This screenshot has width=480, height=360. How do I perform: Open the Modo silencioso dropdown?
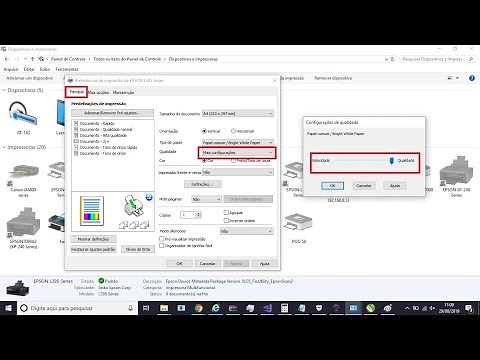pos(246,231)
